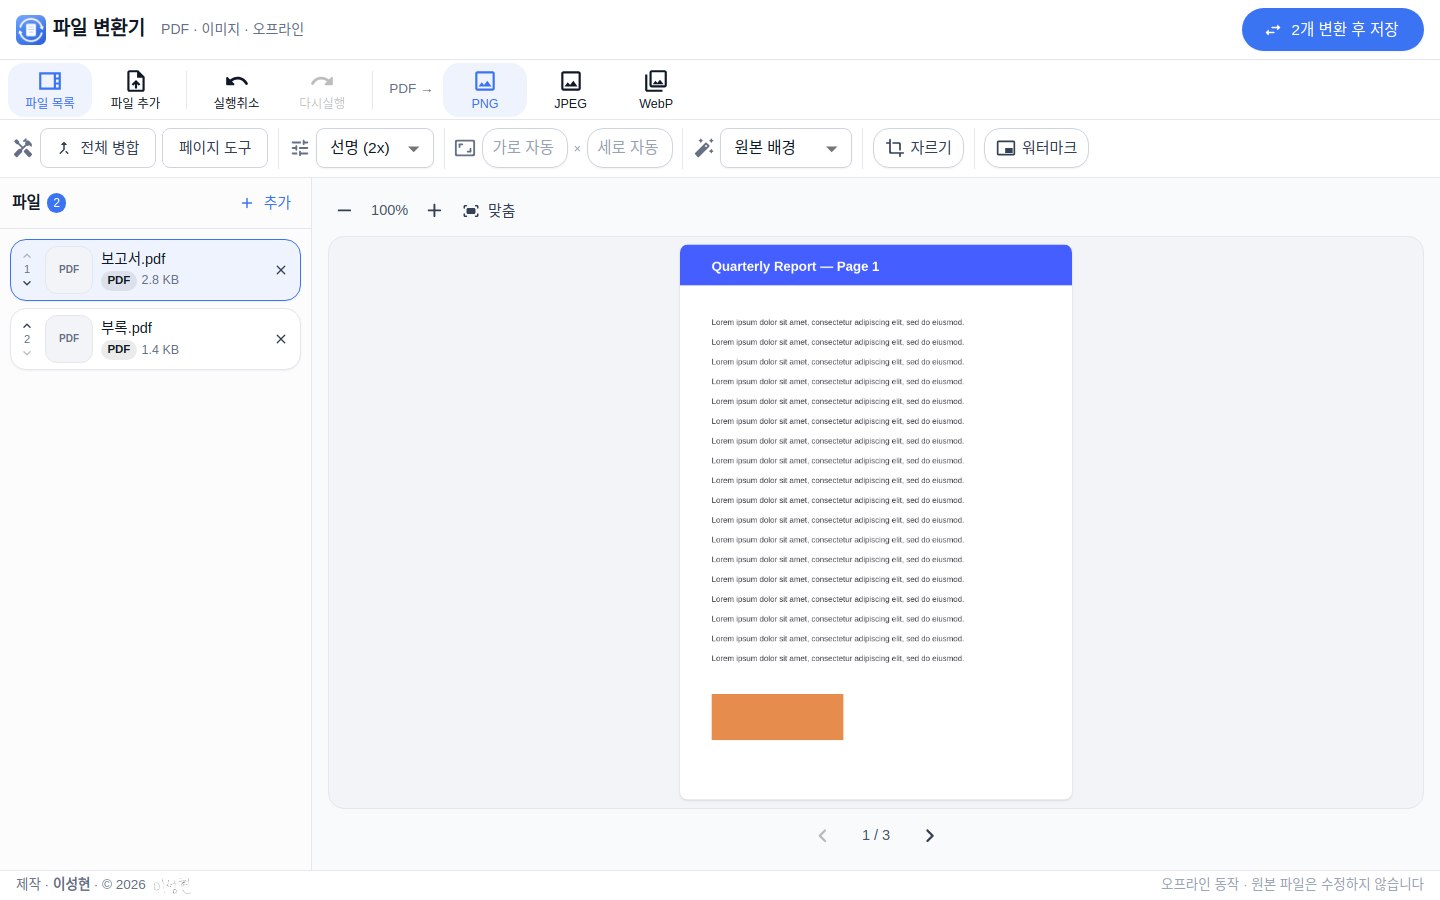Click the 2.8 KB size of 보고서.pdf
This screenshot has width=1440, height=900.
point(160,280)
